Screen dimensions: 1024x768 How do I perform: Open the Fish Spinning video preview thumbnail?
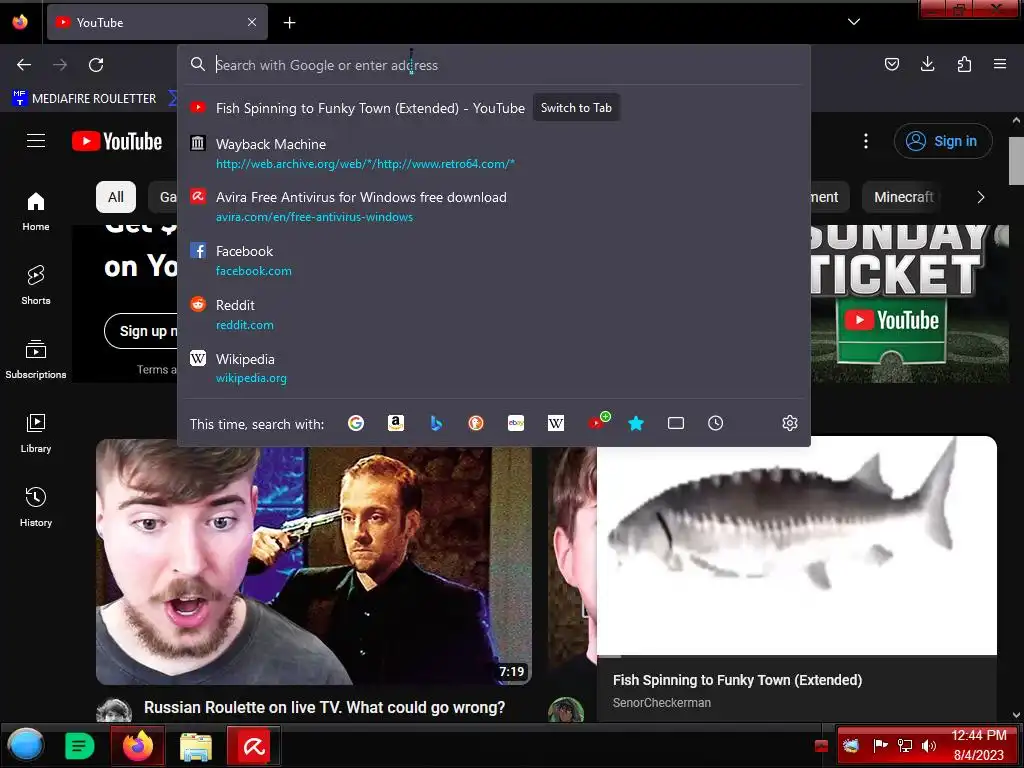[797, 546]
